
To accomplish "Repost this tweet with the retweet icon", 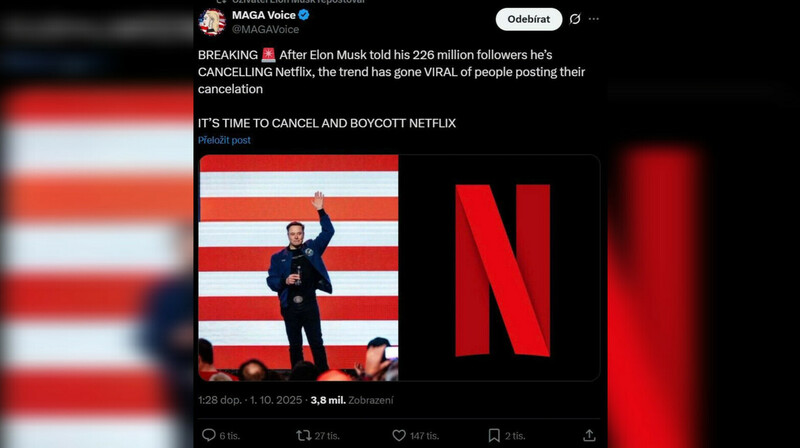I will (304, 435).
